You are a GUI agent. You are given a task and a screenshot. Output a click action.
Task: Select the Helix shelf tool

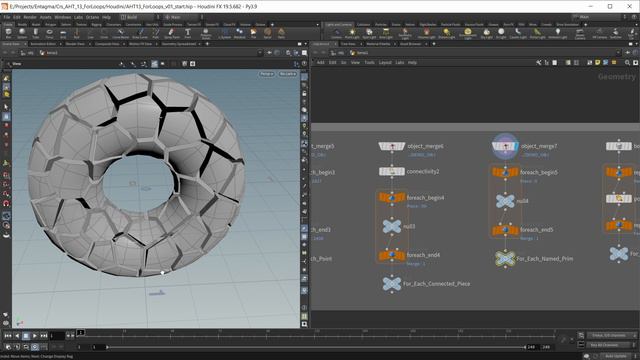281,33
